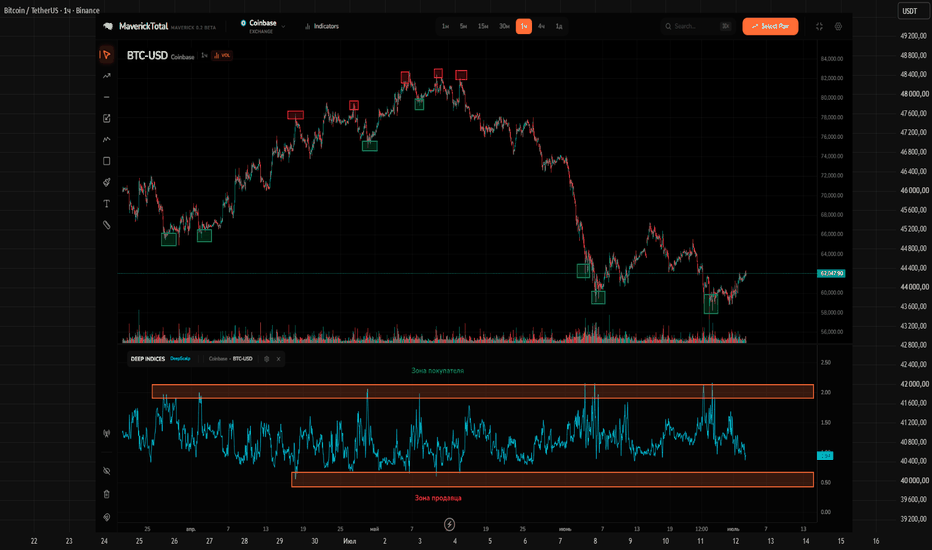
Task: Select the horizontal line tool
Action: (x=106, y=97)
